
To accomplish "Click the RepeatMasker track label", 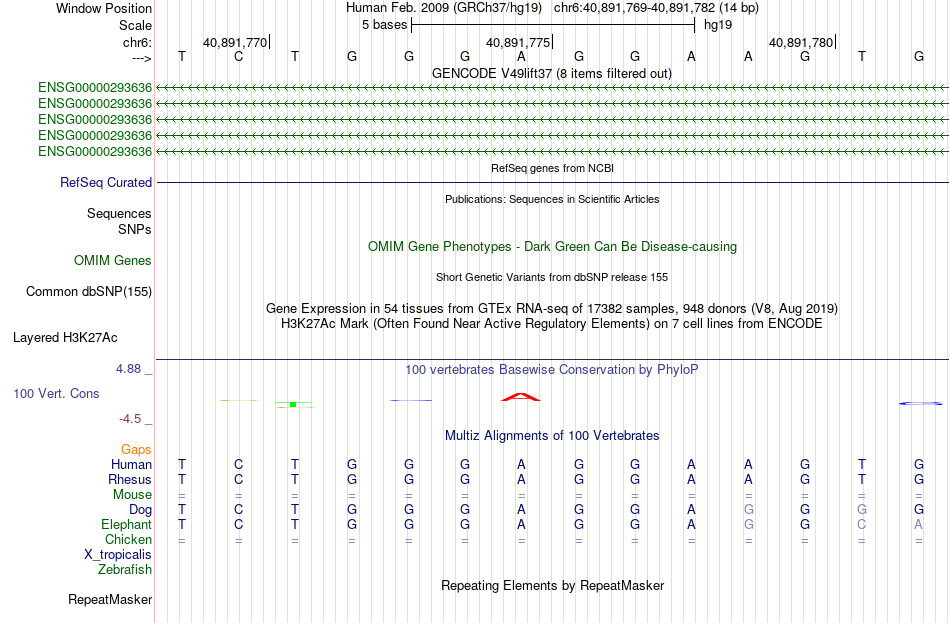I will click(110, 599).
